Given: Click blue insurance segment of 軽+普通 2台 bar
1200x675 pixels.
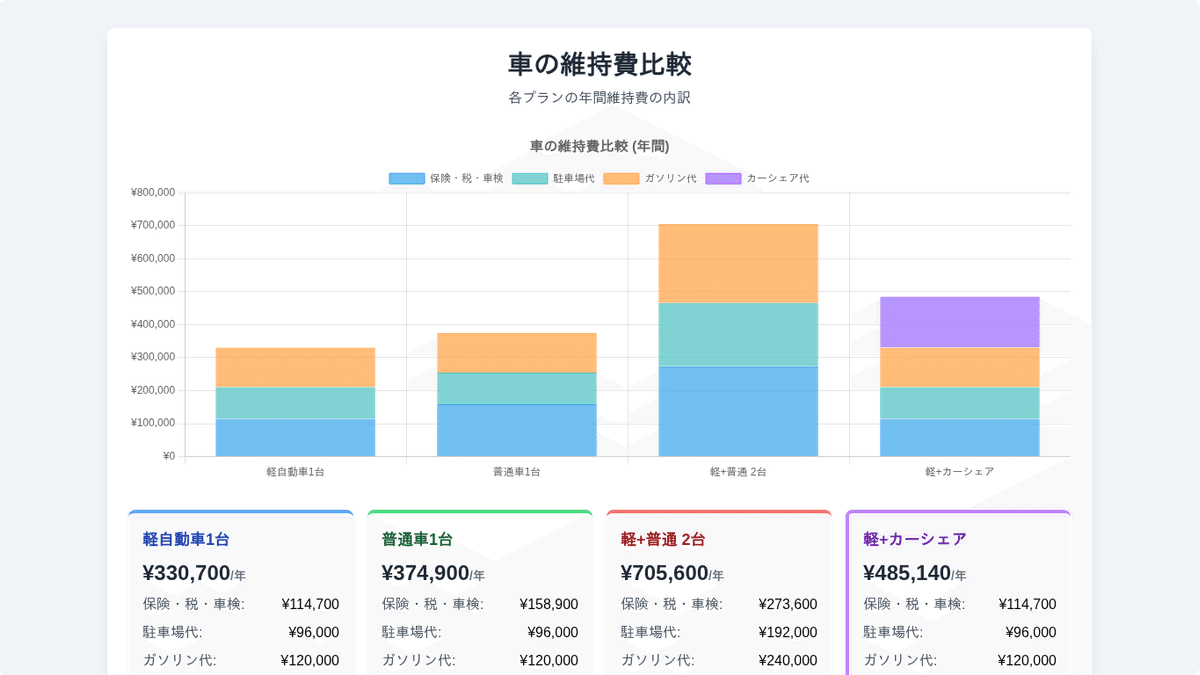Looking at the screenshot, I should [738, 412].
